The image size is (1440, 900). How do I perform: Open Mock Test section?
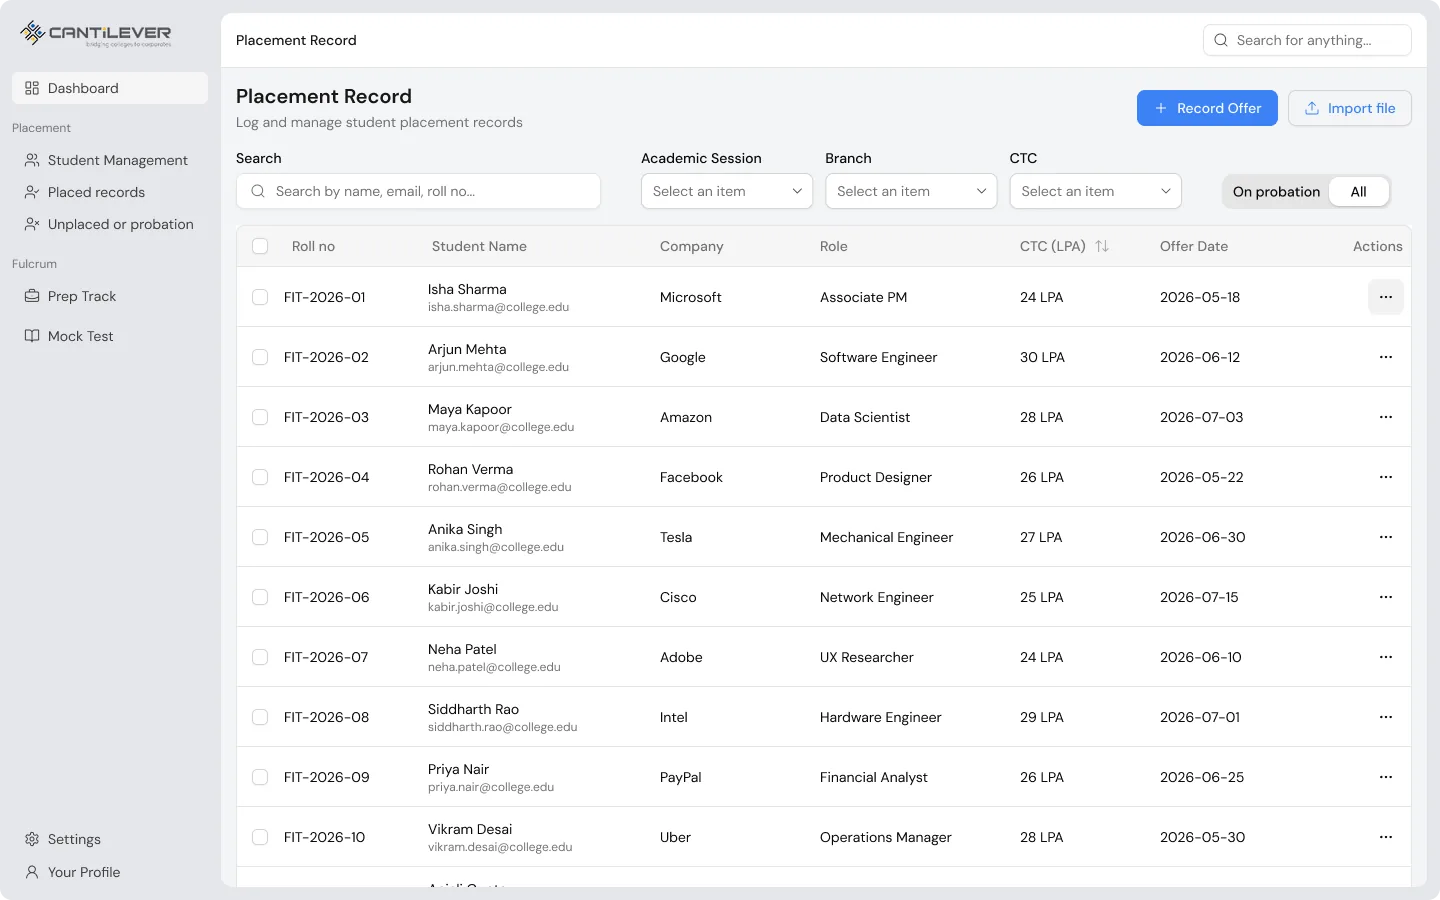point(110,336)
